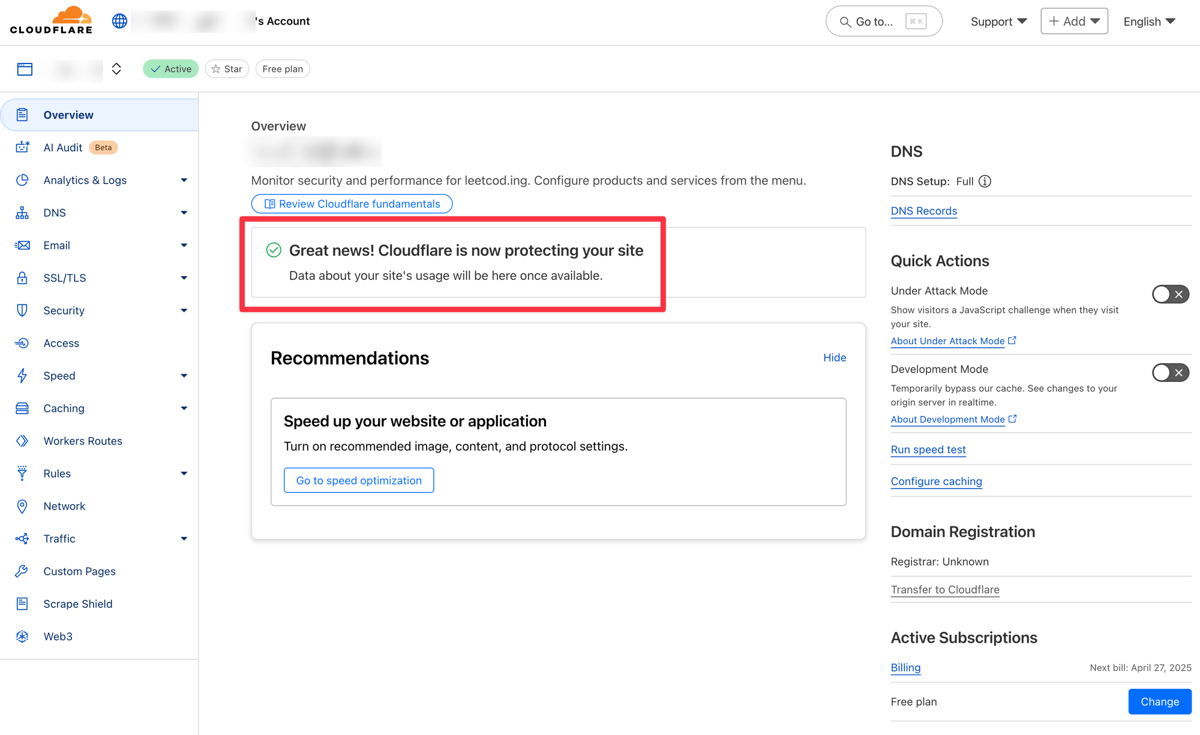Expand the Security submenu arrow
Screen dimensions: 1200x735
tap(184, 310)
